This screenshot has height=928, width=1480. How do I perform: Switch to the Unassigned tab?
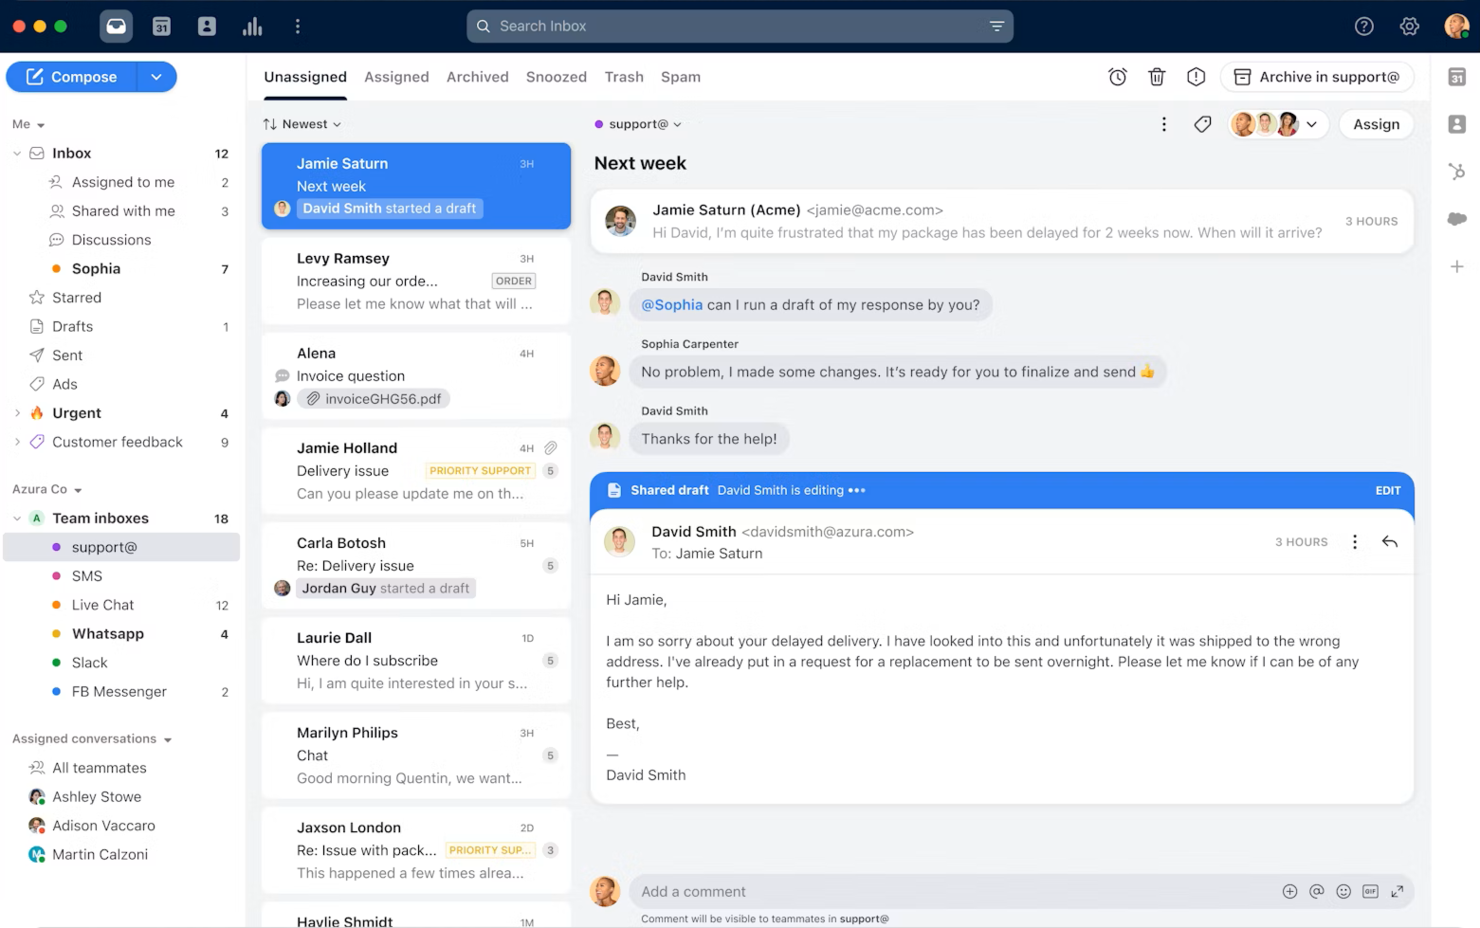pos(305,77)
